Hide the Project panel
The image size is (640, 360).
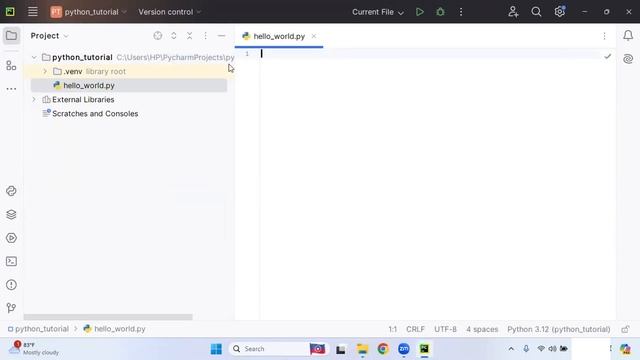pos(221,36)
